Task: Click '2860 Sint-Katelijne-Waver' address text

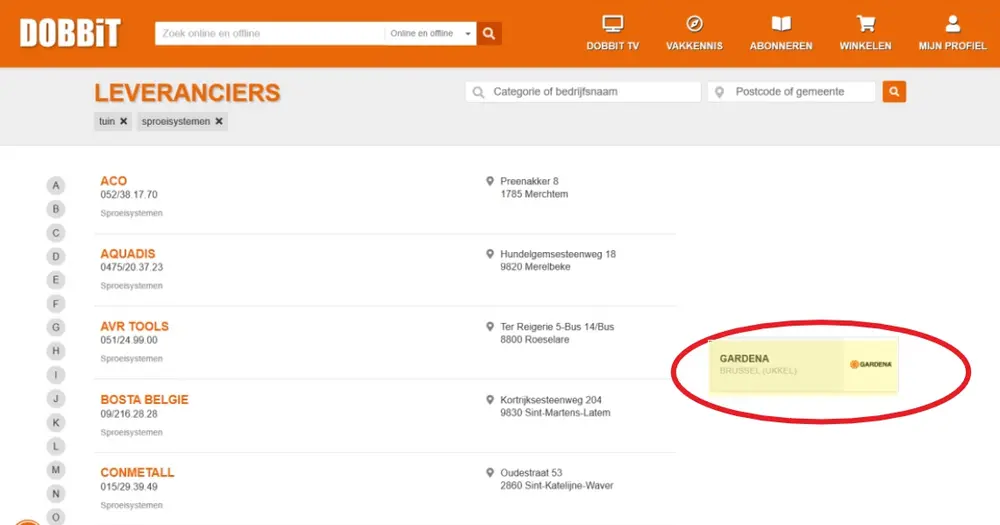Action: point(557,485)
